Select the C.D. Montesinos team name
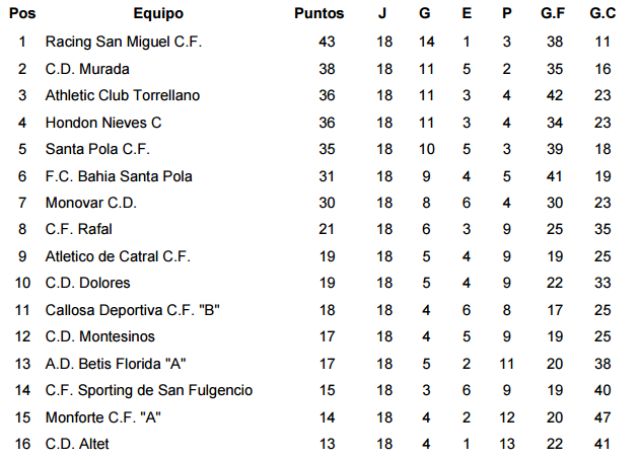This screenshot has width=640, height=460. coord(98,337)
